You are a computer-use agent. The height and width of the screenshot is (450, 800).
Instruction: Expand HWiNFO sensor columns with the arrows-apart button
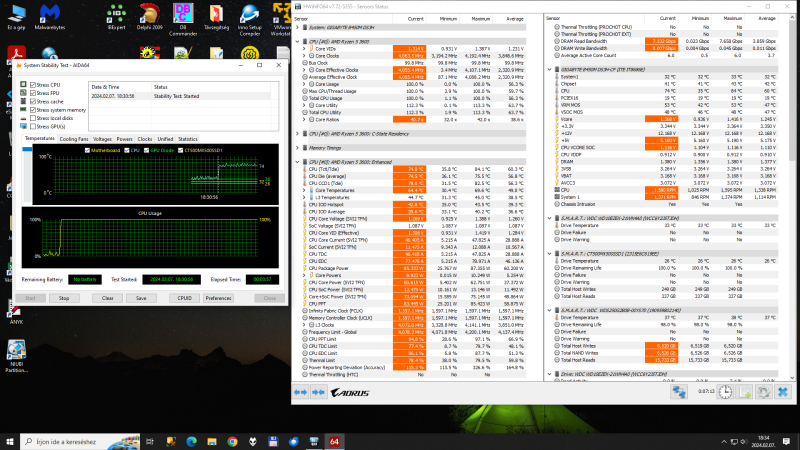point(301,392)
